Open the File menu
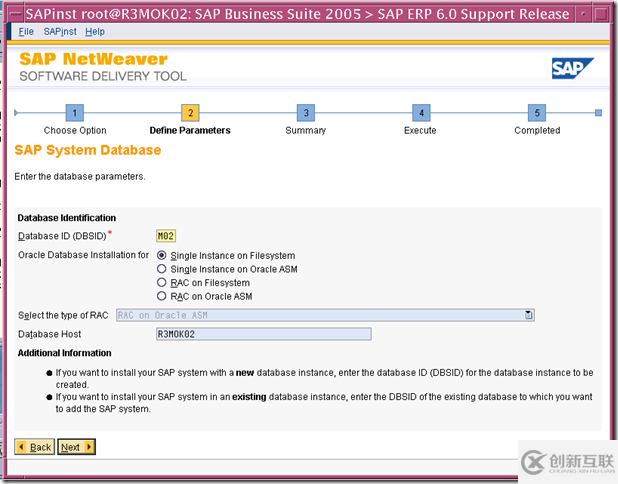 tap(26, 32)
